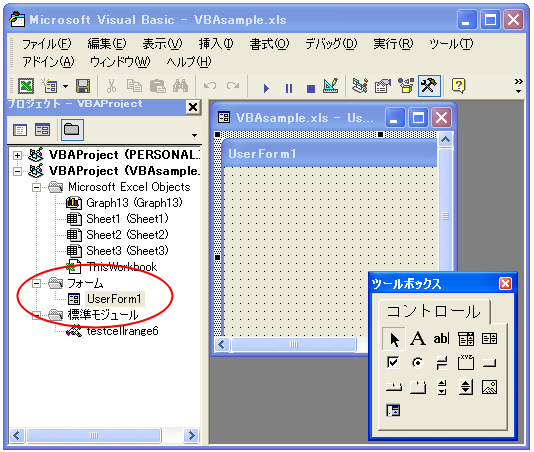
Task: Pick the Frame (xyz) control
Action: [x=466, y=362]
